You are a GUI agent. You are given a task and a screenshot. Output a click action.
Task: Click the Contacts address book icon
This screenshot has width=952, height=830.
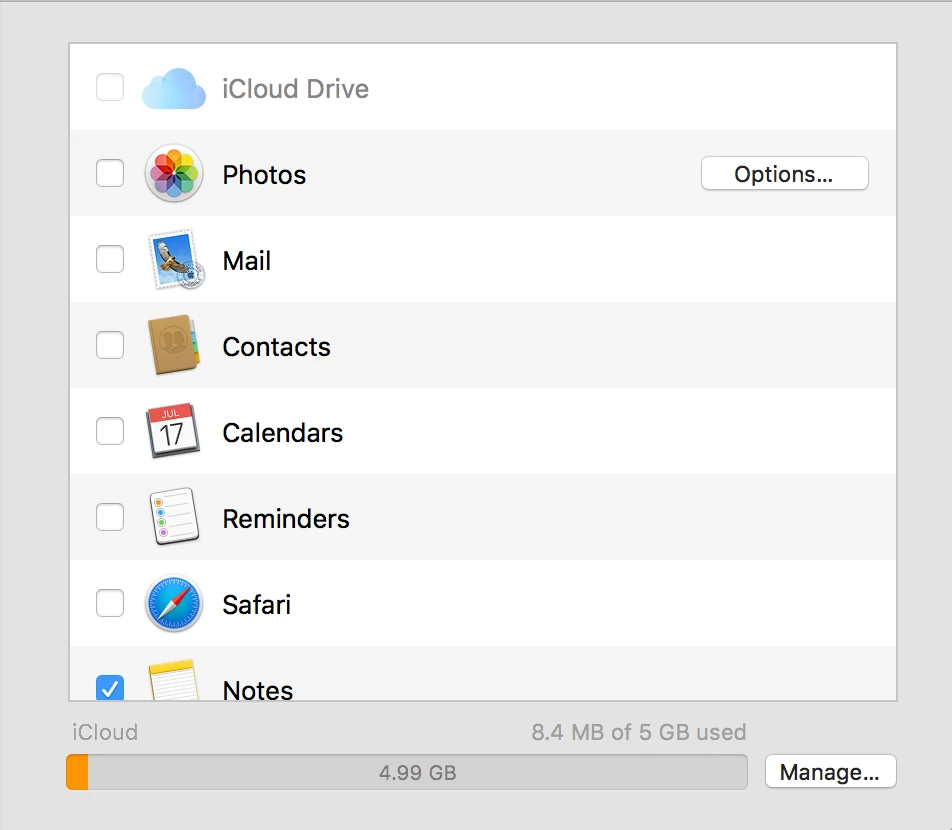[174, 345]
